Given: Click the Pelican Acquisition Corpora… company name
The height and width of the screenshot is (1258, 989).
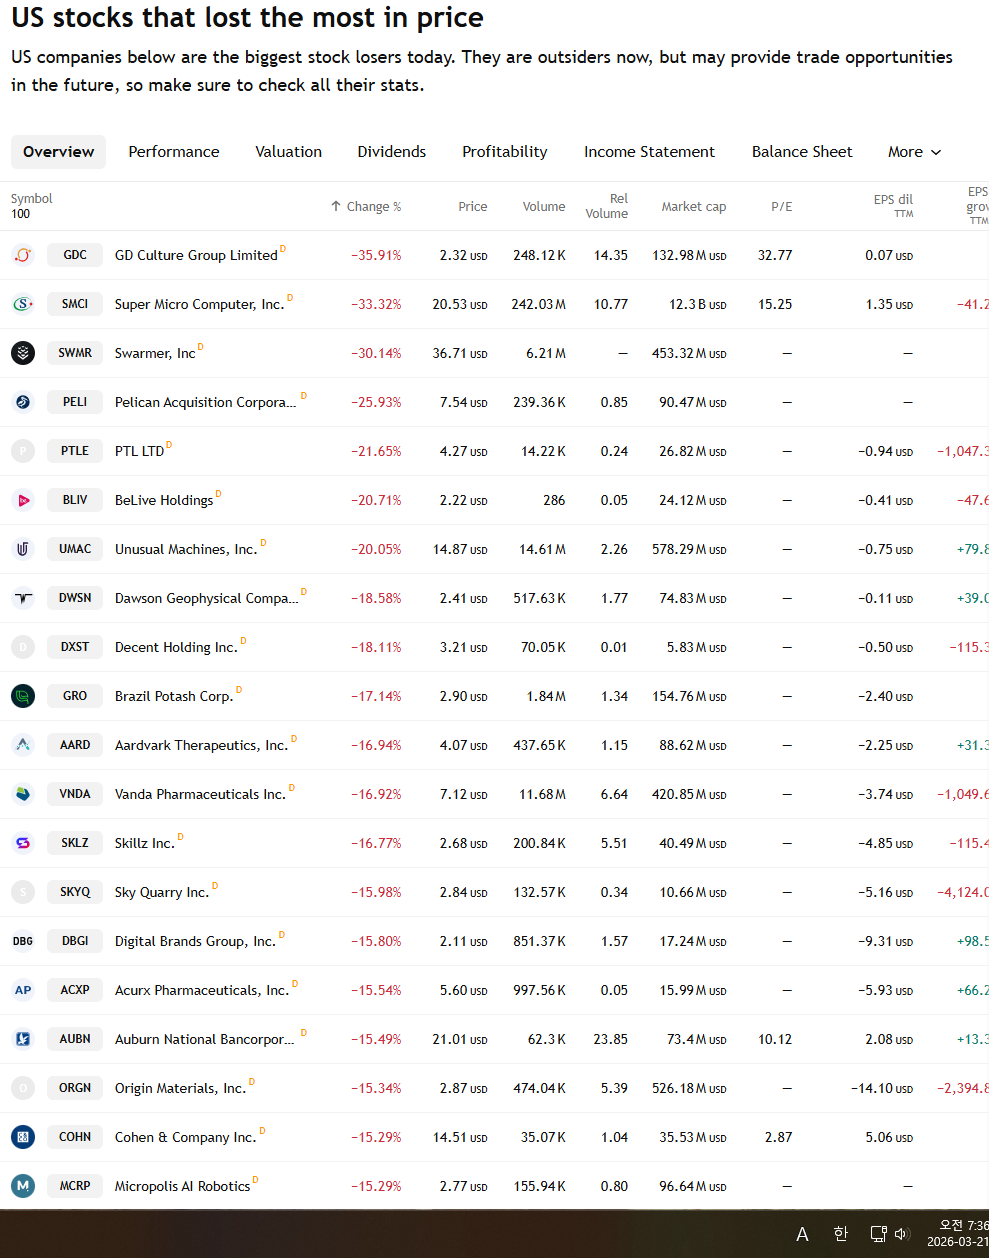Looking at the screenshot, I should point(205,402).
